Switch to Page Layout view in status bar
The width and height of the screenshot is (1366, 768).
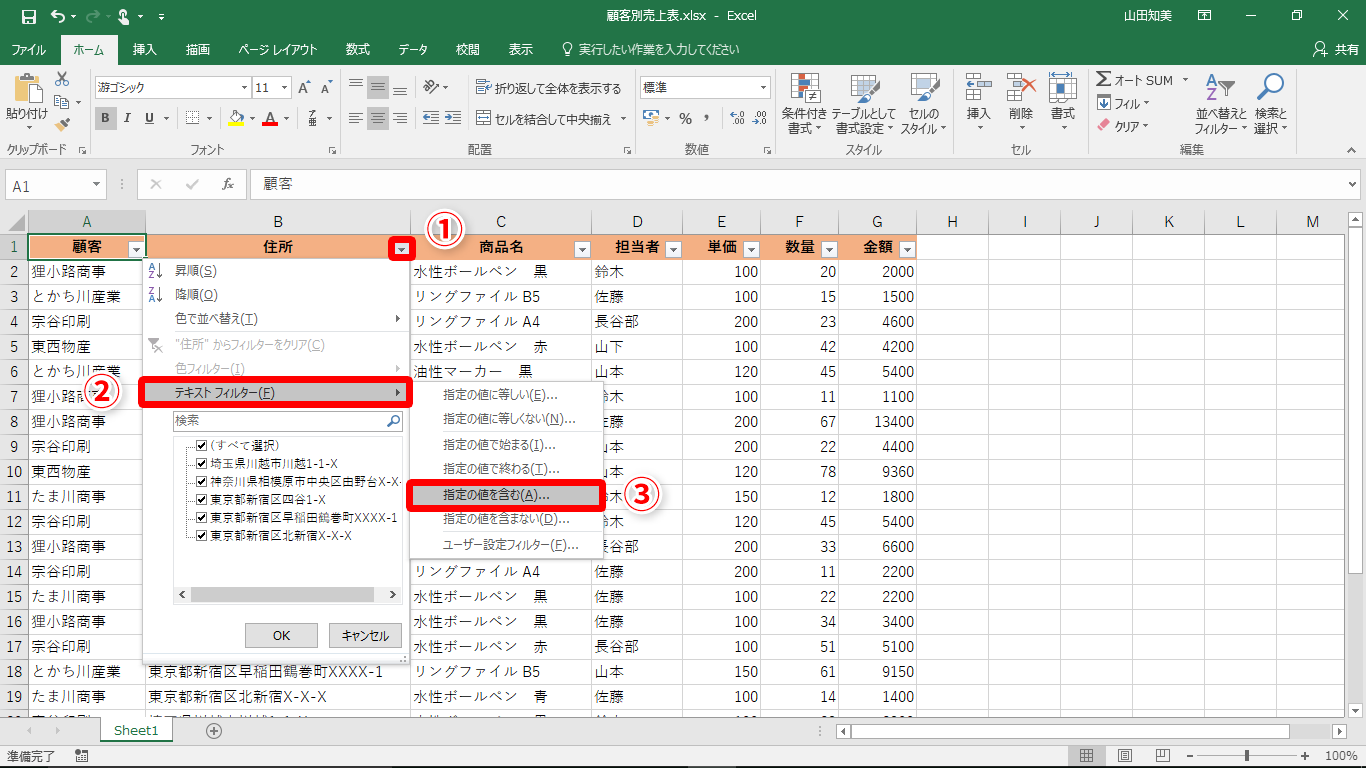pyautogui.click(x=1125, y=756)
